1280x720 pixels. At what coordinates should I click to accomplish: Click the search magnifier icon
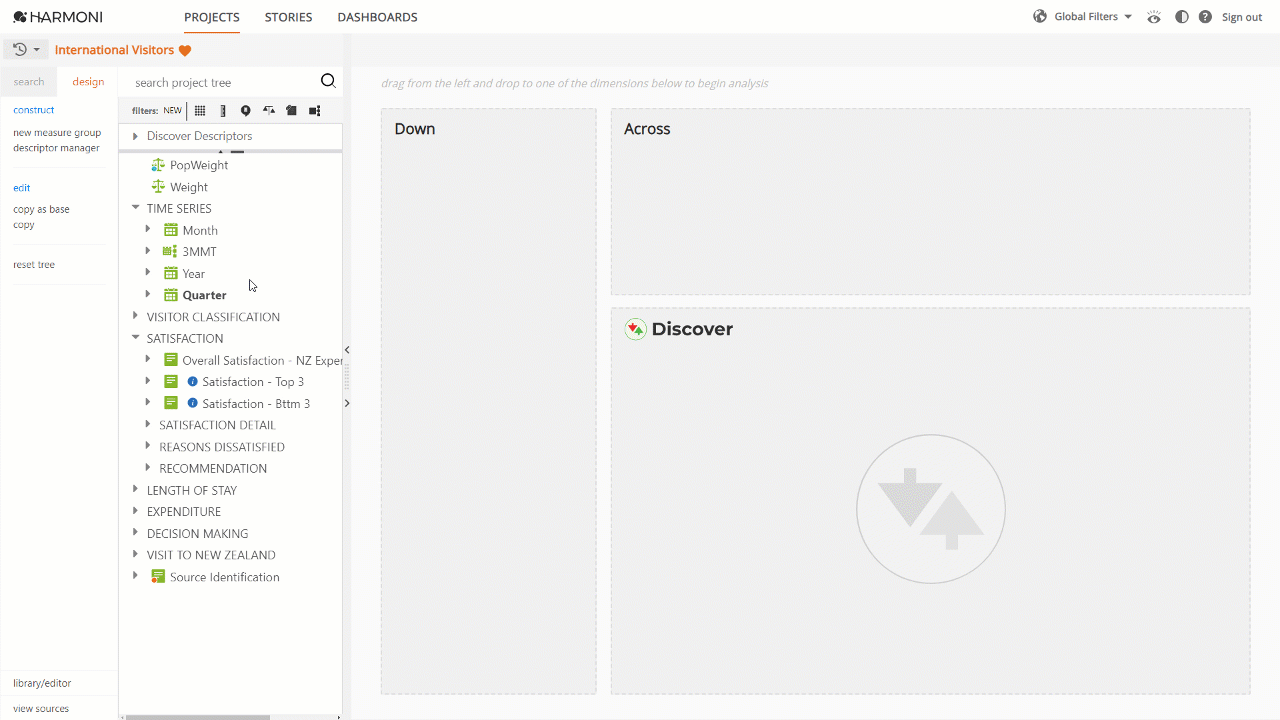pos(328,82)
